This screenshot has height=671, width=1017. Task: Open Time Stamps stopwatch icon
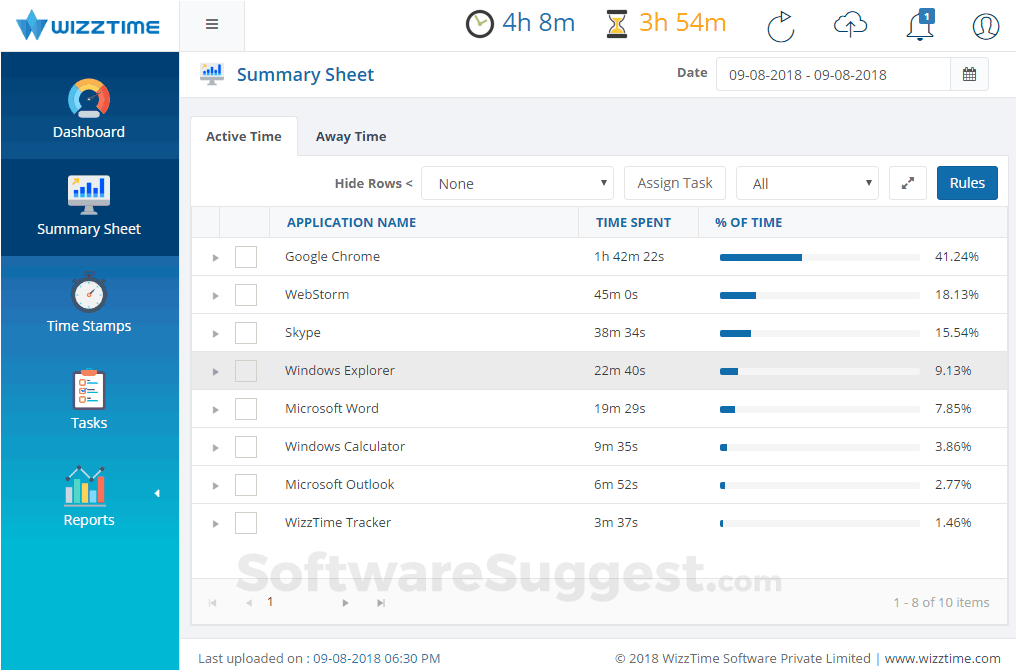click(89, 293)
